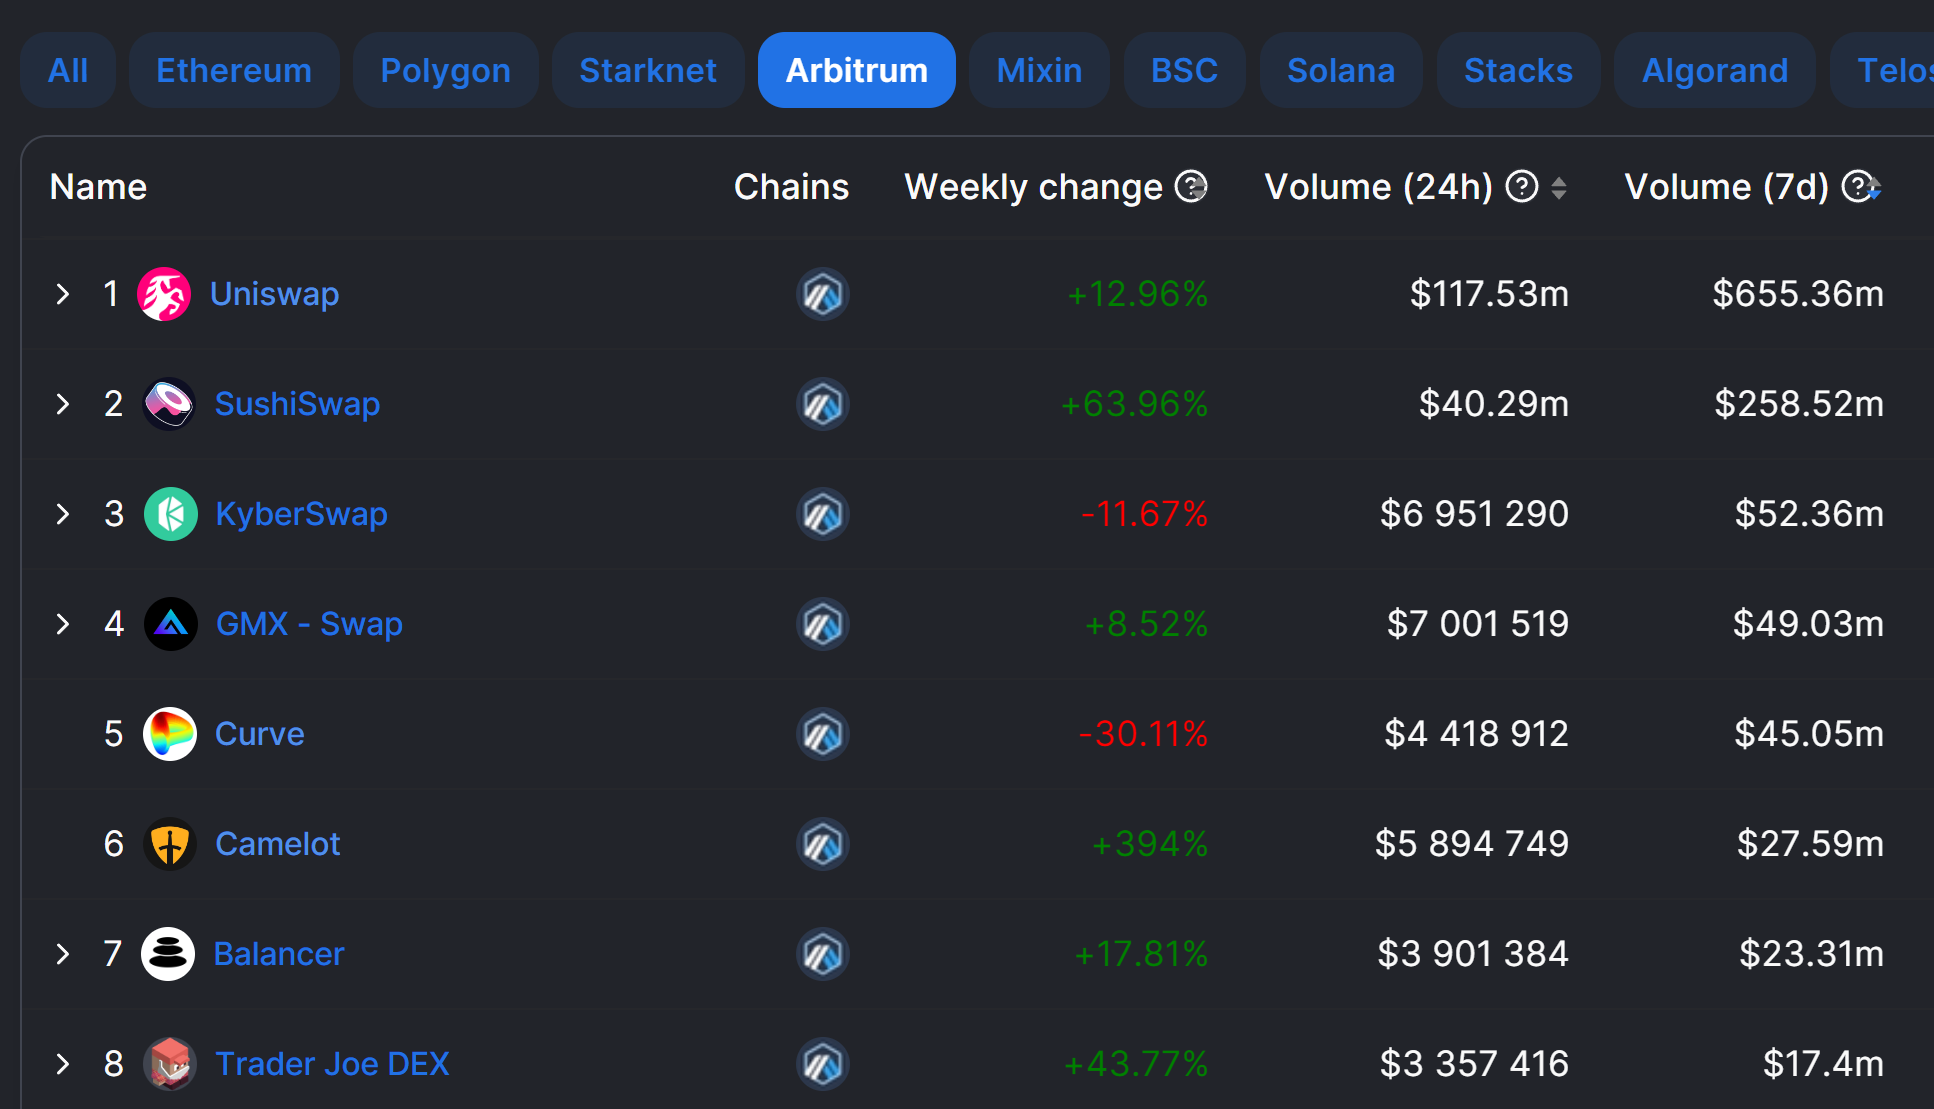Open the KyberSwap link

pos(302,514)
